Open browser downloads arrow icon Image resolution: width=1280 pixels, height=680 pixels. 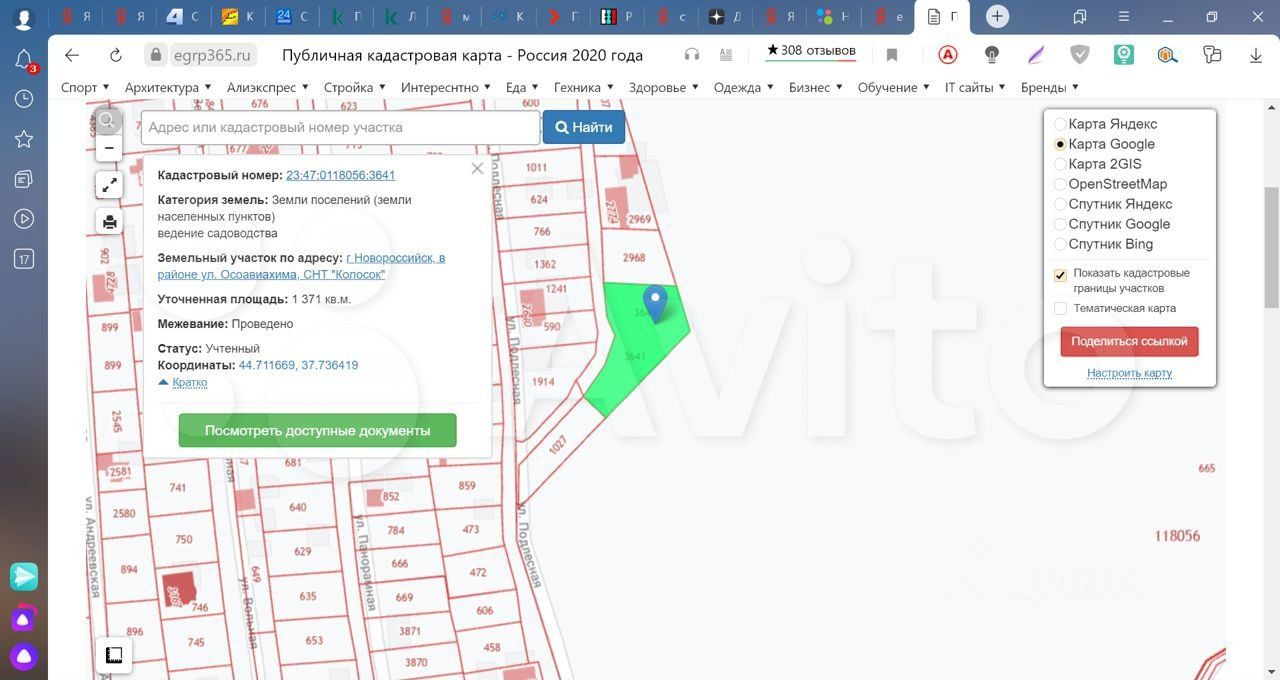pos(1256,55)
